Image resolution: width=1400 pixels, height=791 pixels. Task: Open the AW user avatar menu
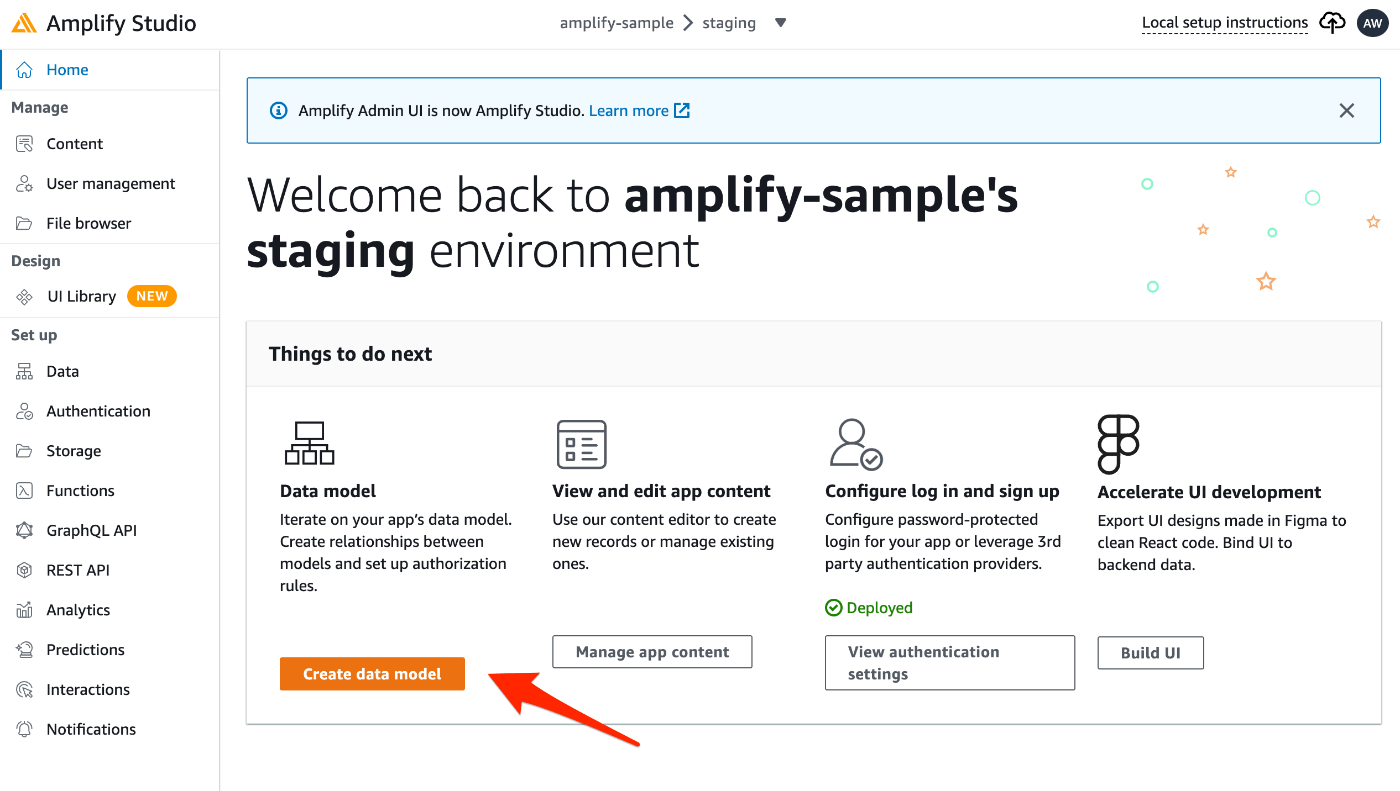point(1373,23)
